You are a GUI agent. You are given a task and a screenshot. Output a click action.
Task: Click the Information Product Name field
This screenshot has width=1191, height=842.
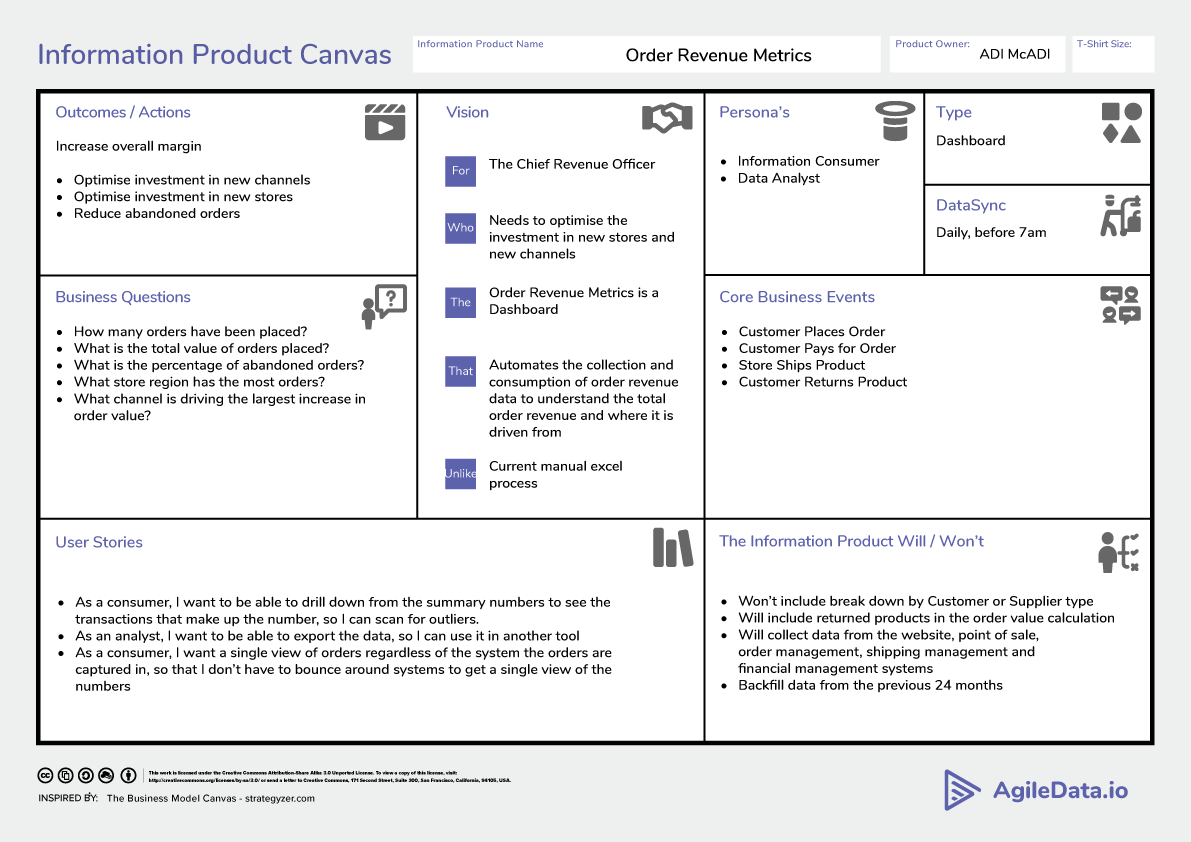click(646, 54)
